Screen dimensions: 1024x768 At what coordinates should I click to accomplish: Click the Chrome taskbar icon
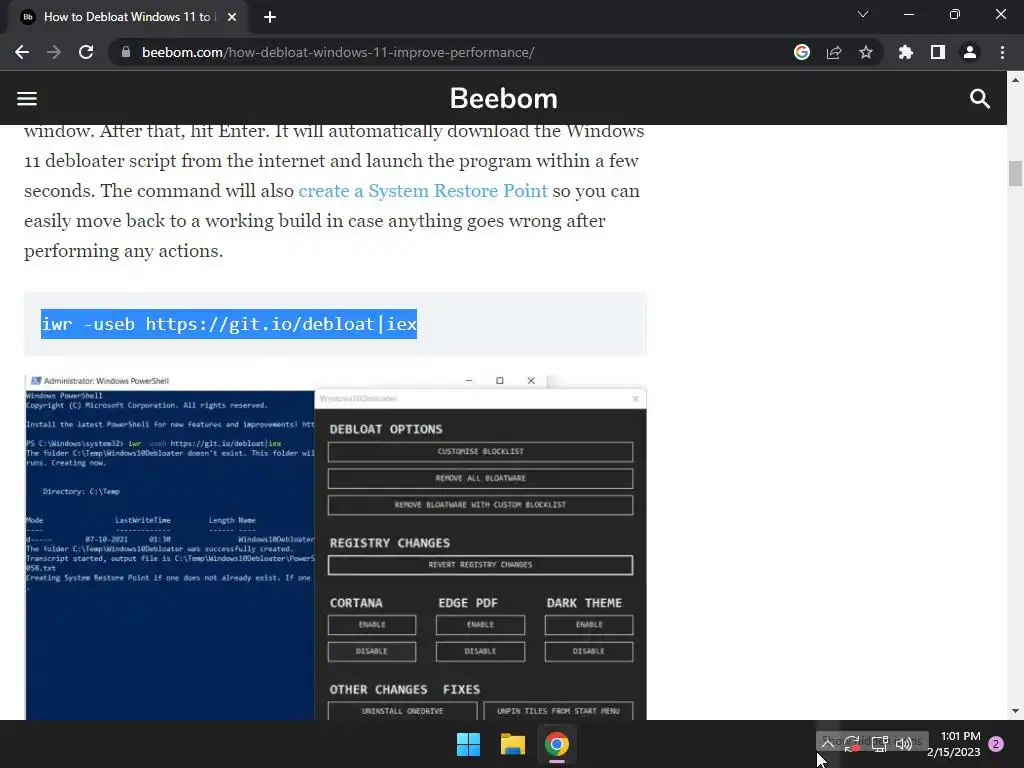(557, 744)
